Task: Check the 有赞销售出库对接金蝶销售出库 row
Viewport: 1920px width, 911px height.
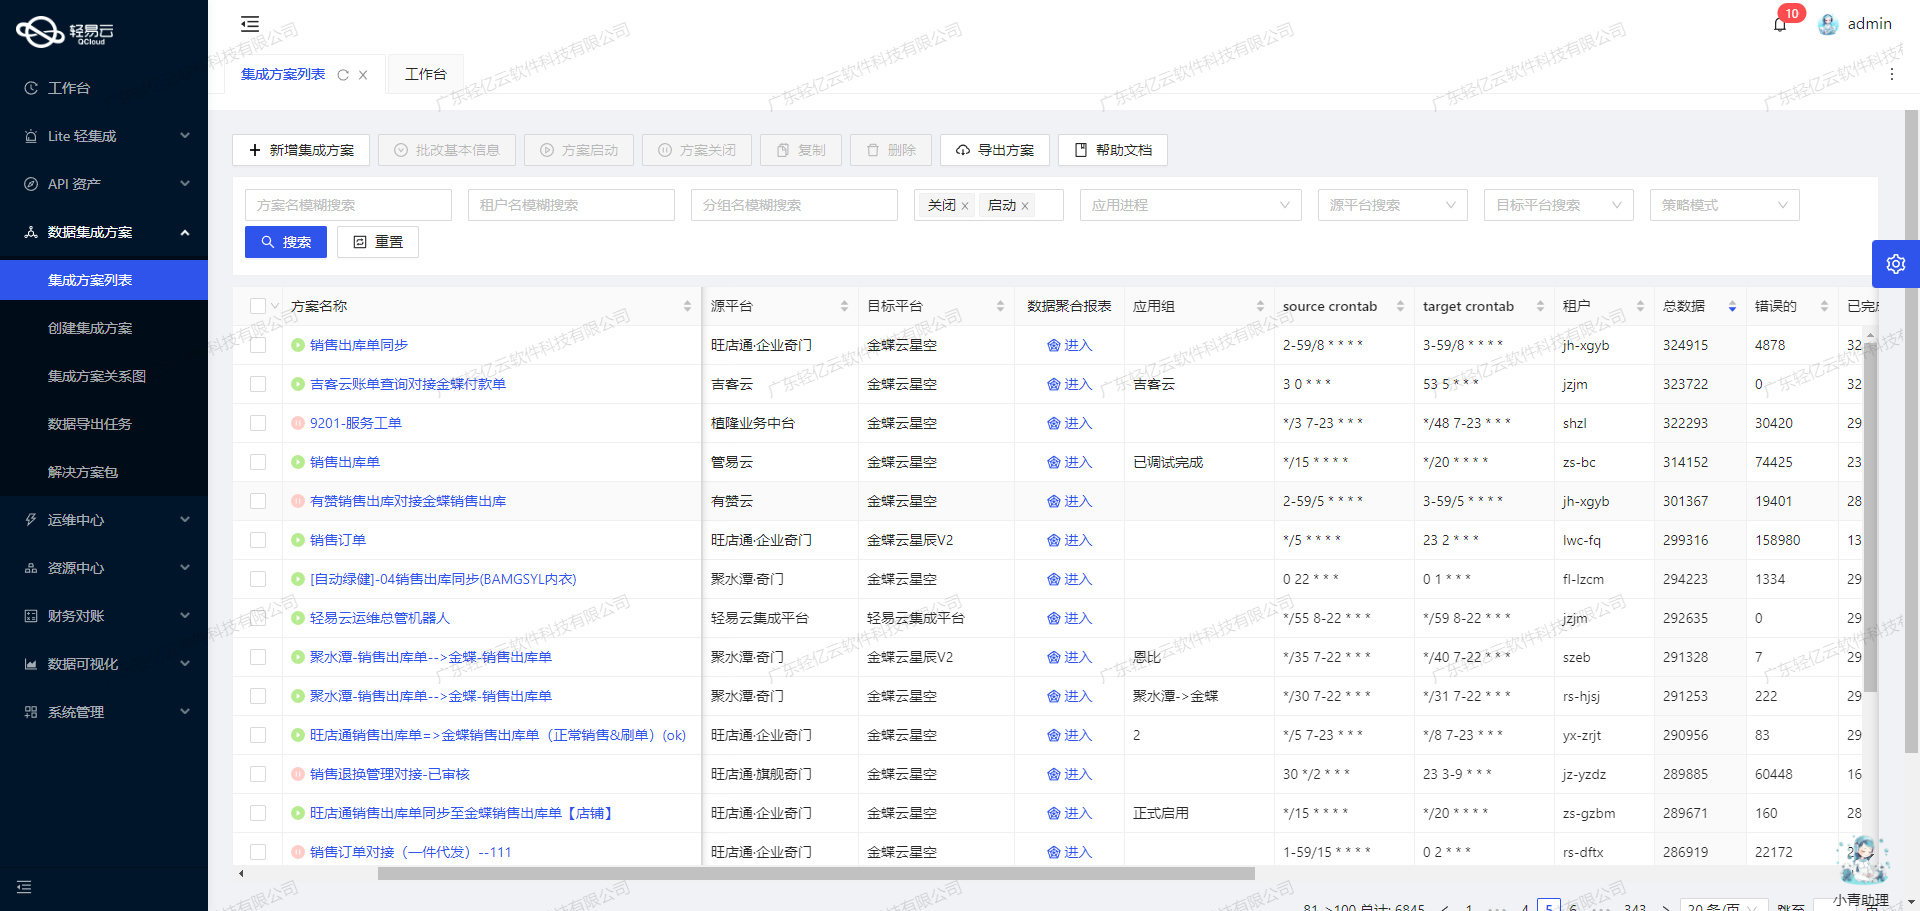Action: coord(258,501)
